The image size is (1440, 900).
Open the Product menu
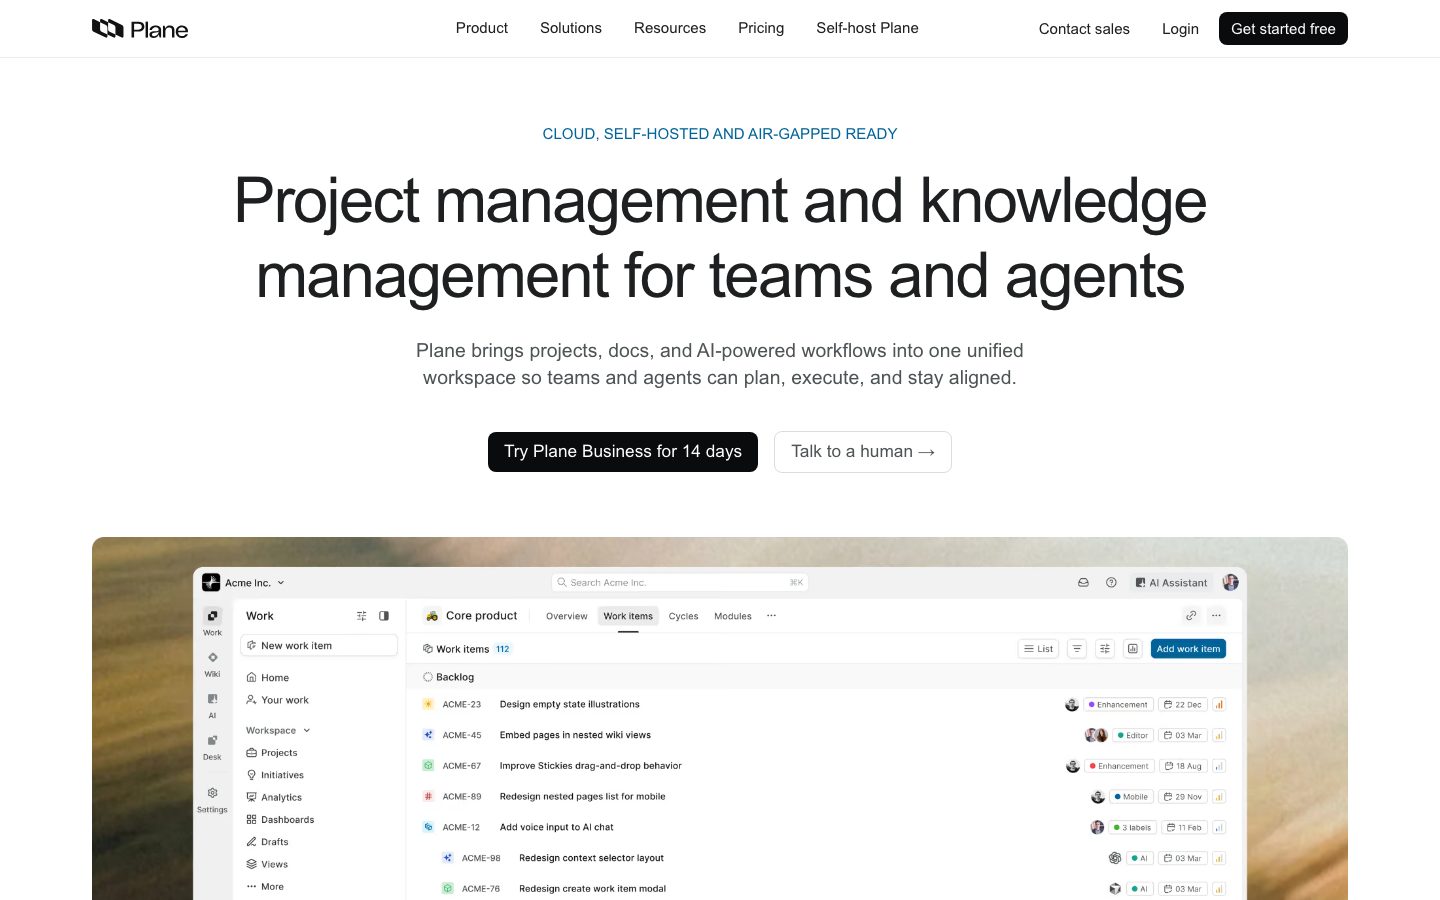click(482, 28)
